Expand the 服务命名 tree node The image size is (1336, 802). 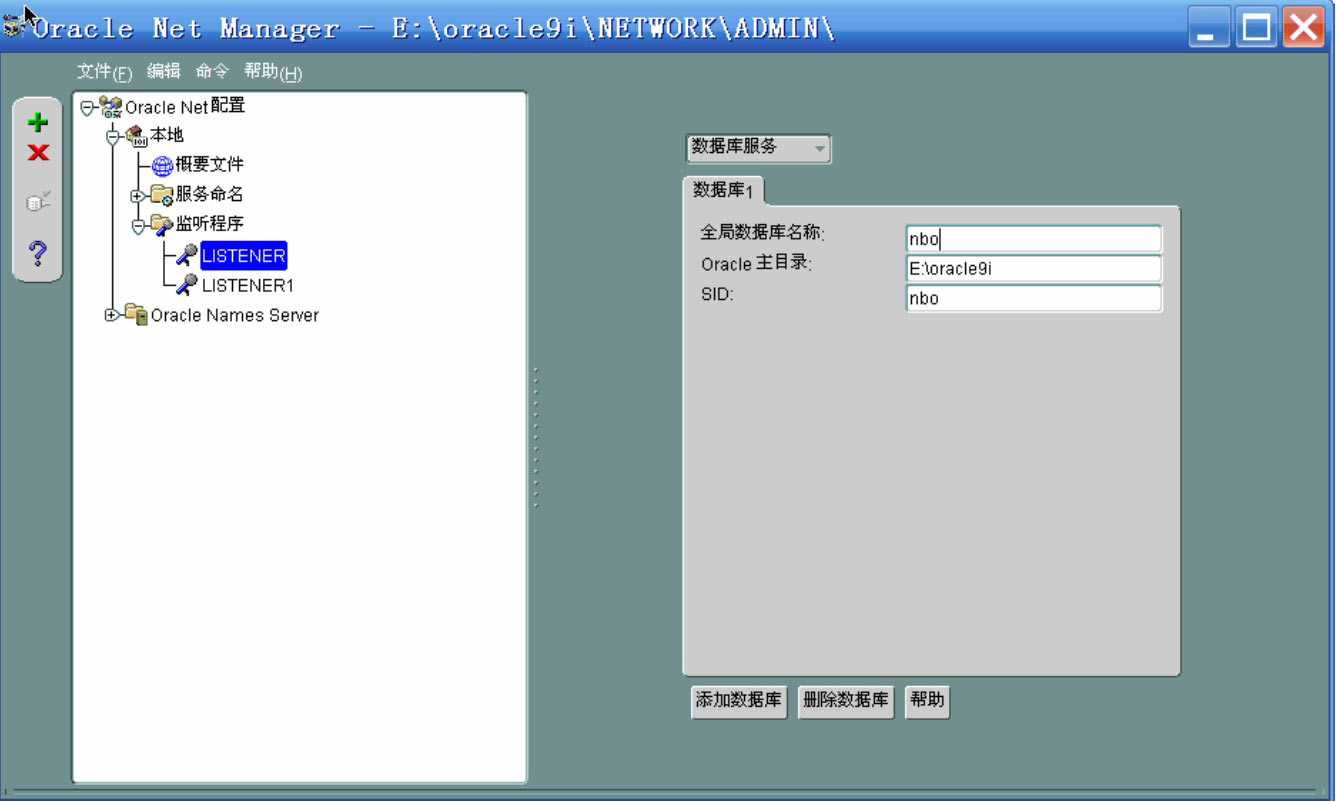click(138, 195)
